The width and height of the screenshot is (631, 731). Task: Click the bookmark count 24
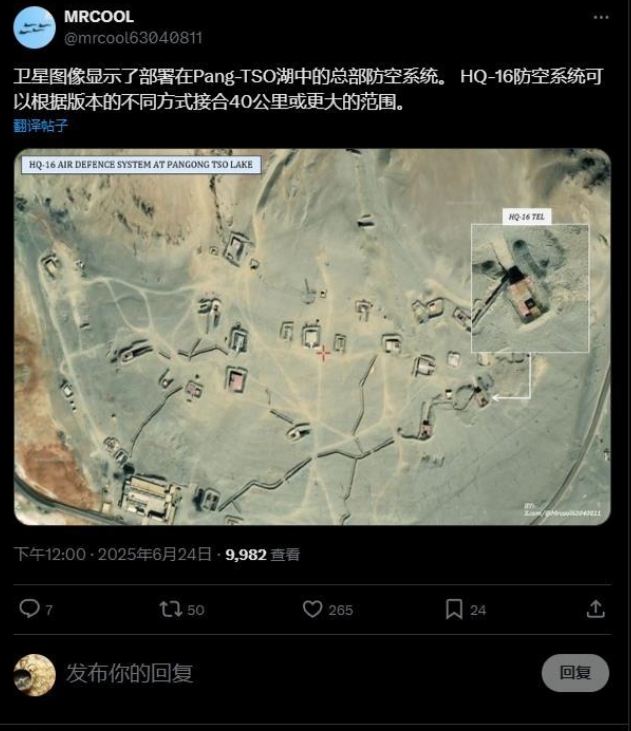[478, 610]
